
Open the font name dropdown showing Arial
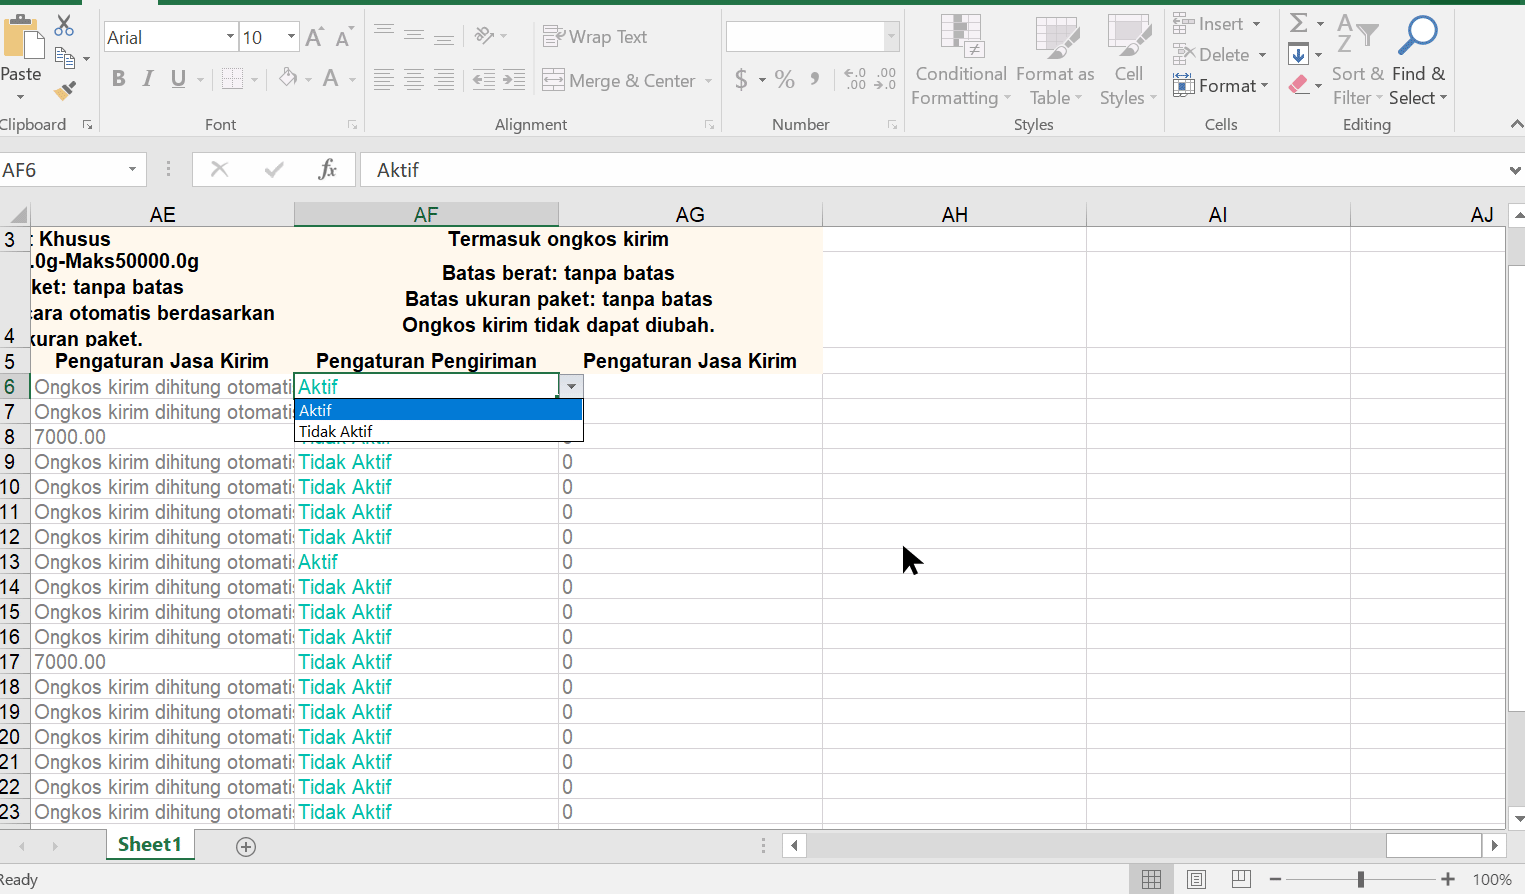(x=230, y=37)
